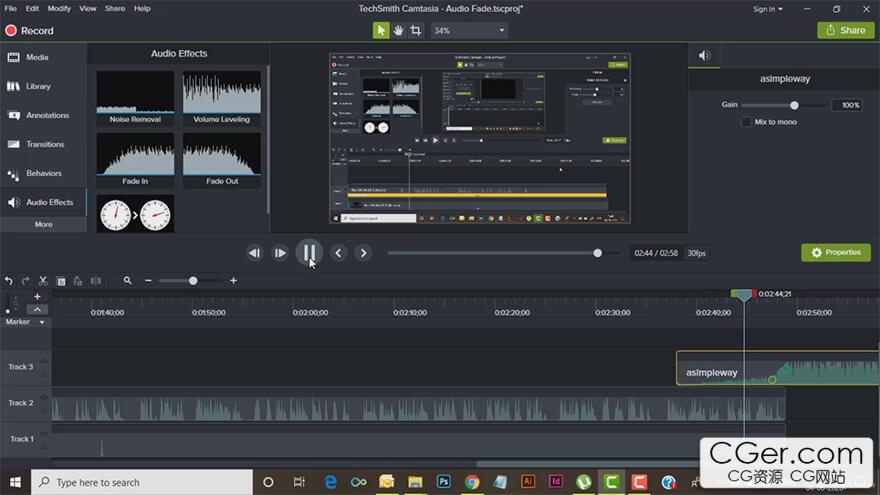Open the audio properties speaker tab
The image size is (880, 495).
704,56
